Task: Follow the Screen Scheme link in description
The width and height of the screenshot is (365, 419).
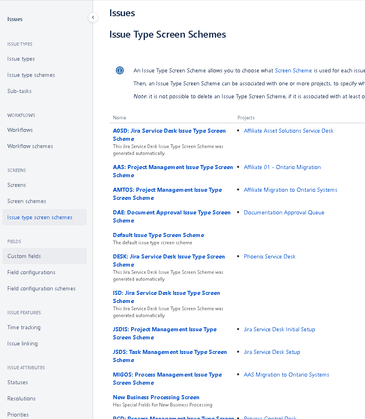Action: pos(293,70)
